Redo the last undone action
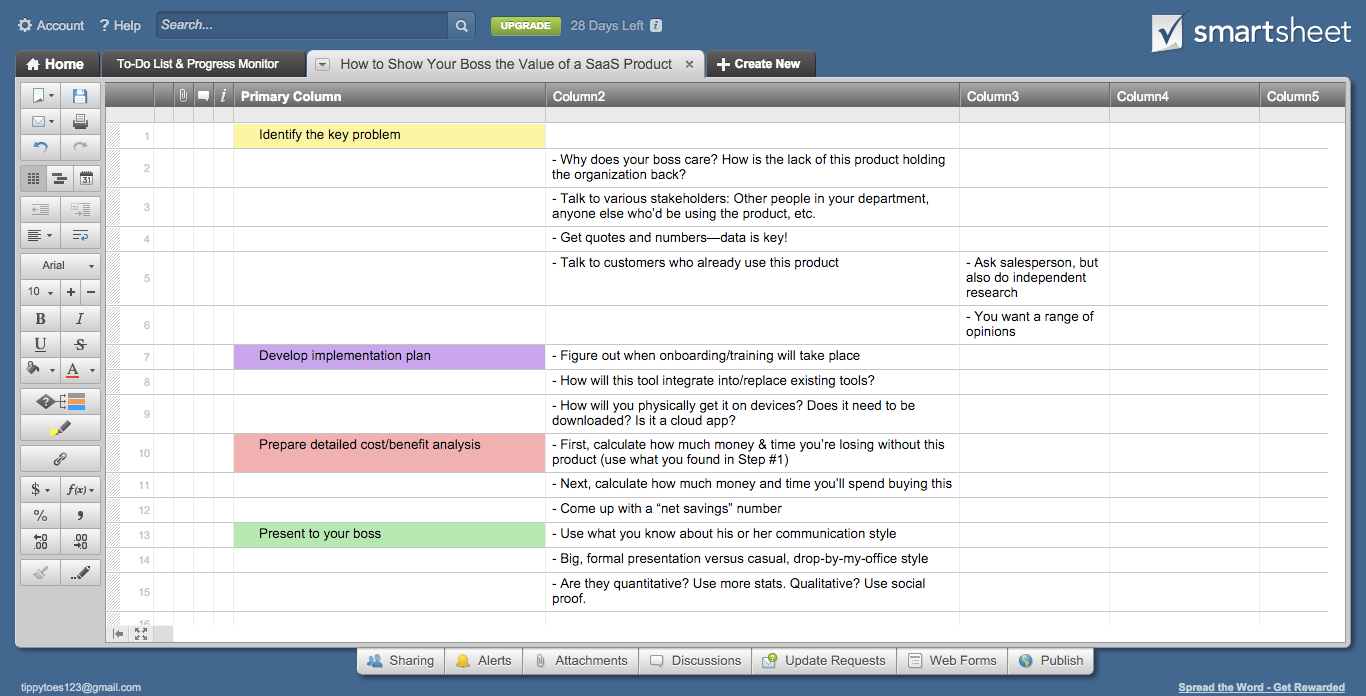 (x=80, y=148)
